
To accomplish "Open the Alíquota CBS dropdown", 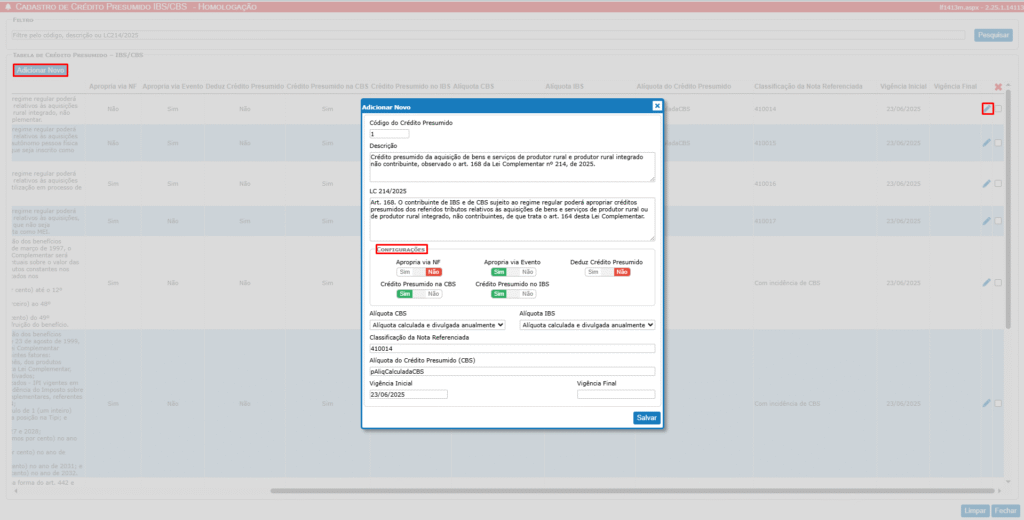I will (x=437, y=325).
